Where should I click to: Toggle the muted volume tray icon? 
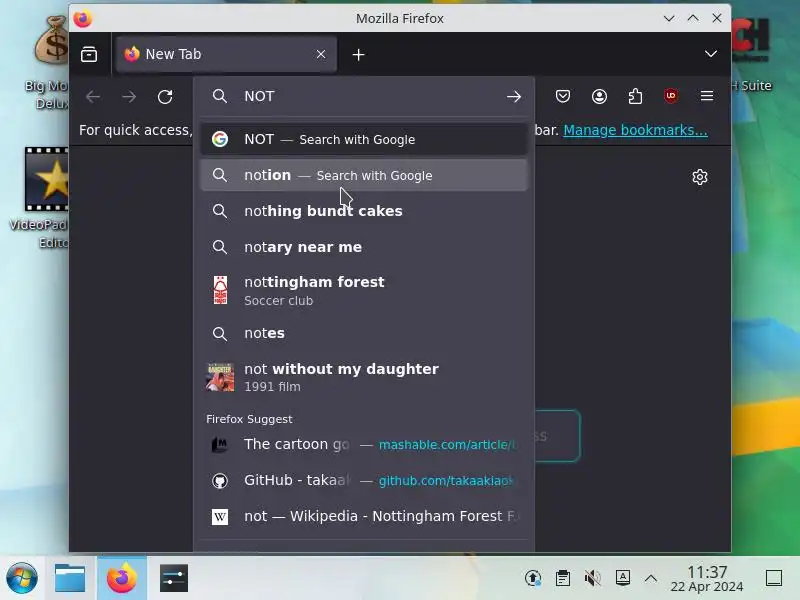592,578
